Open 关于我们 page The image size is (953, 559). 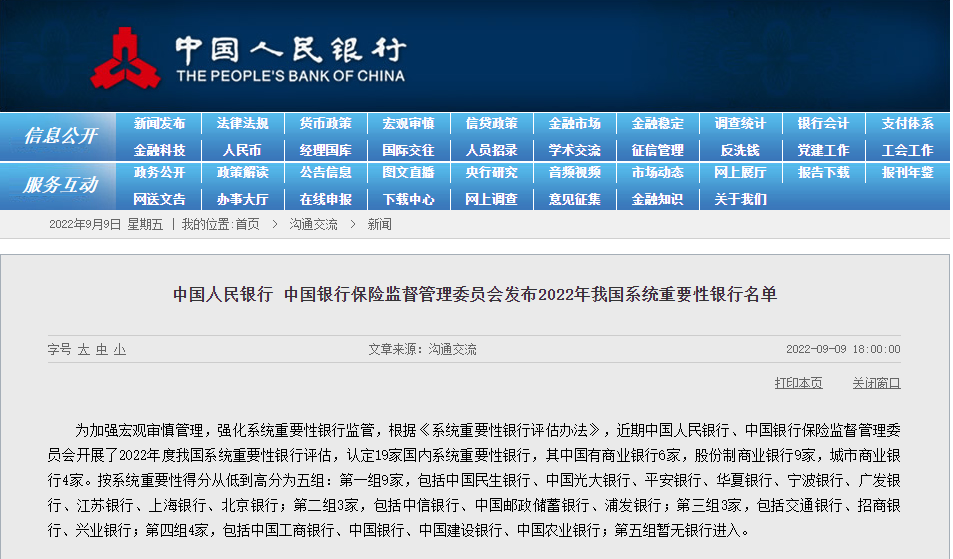(740, 199)
